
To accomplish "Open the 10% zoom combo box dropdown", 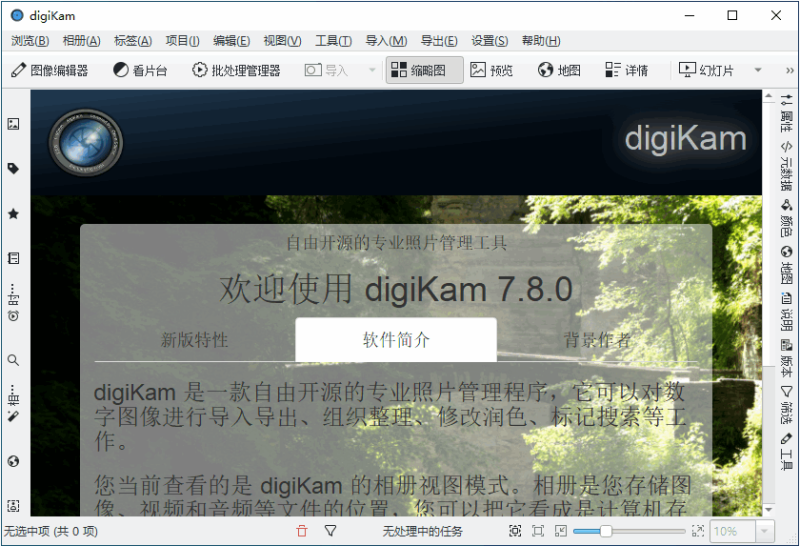I will click(764, 531).
